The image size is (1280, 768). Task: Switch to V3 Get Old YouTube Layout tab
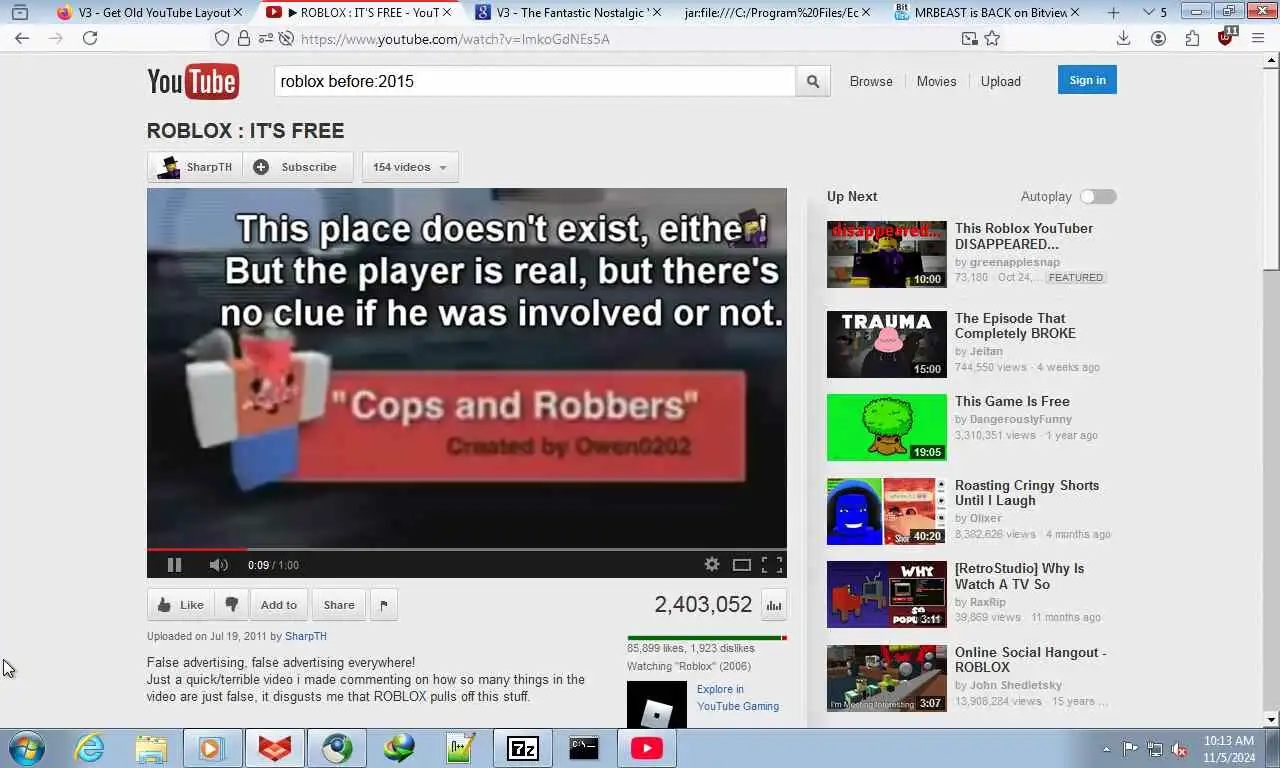coord(154,13)
